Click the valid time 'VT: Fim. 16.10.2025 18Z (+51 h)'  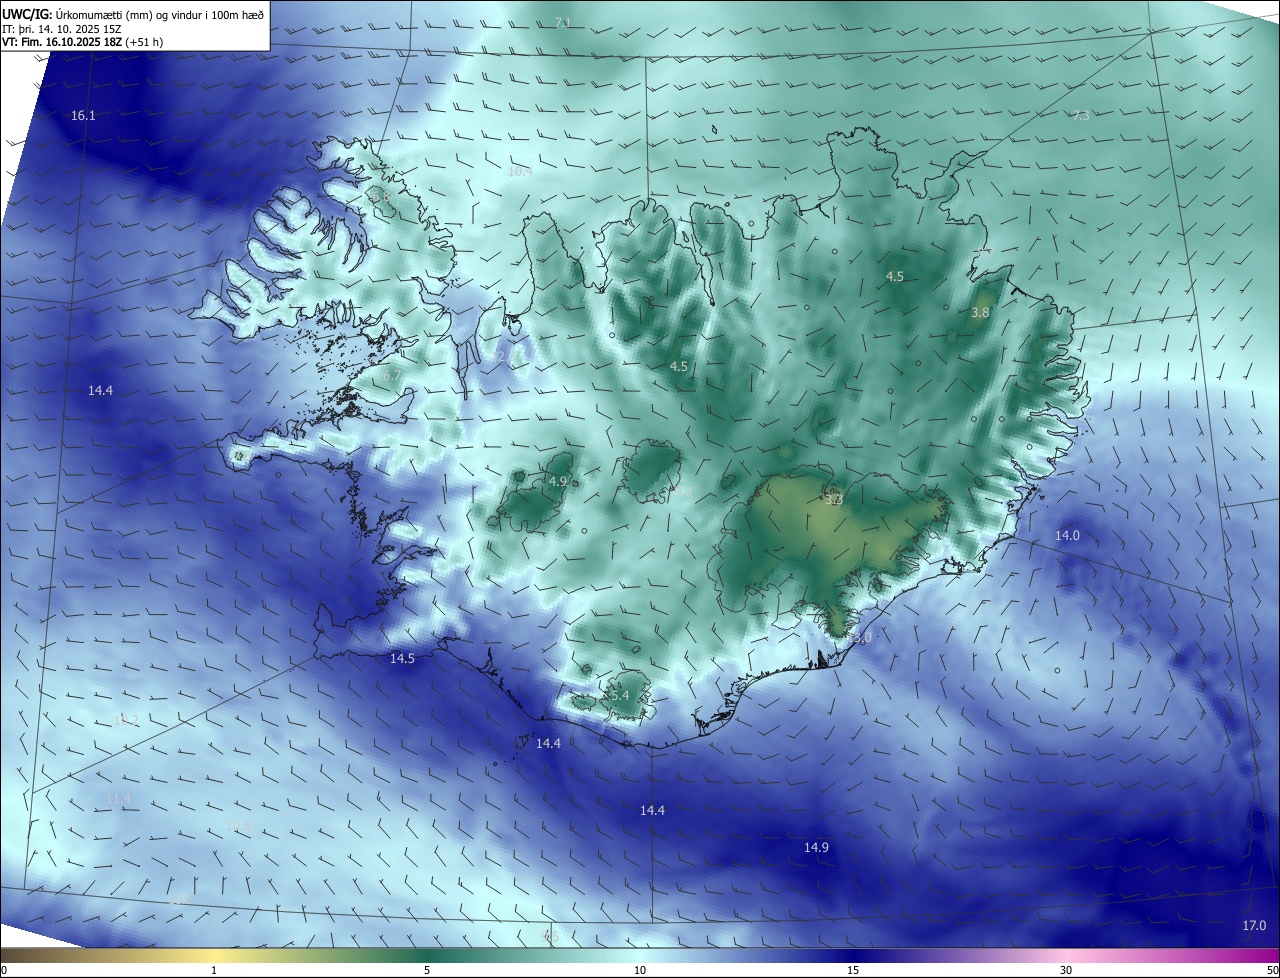tap(83, 42)
